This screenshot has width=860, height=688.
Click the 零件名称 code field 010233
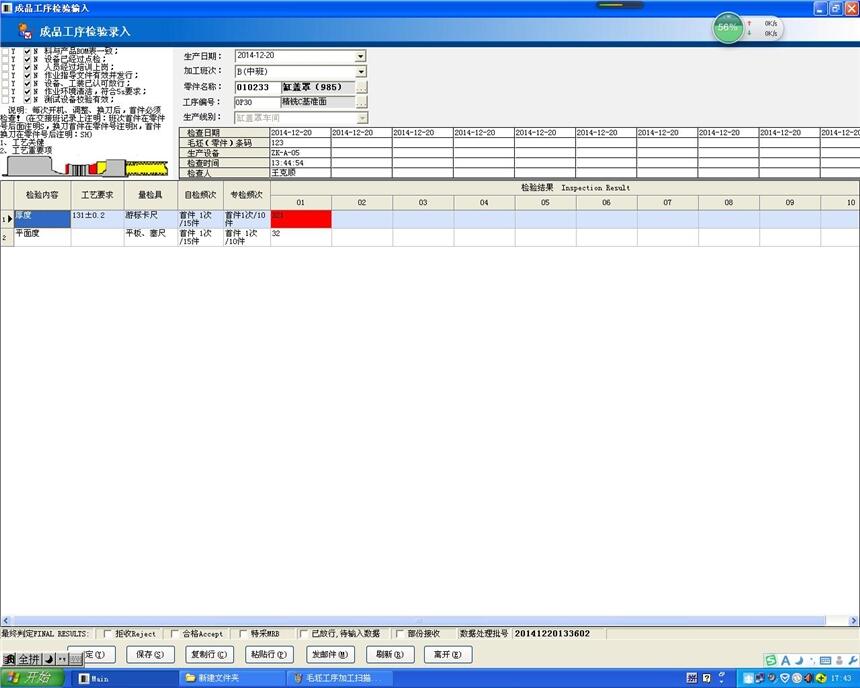pos(256,87)
